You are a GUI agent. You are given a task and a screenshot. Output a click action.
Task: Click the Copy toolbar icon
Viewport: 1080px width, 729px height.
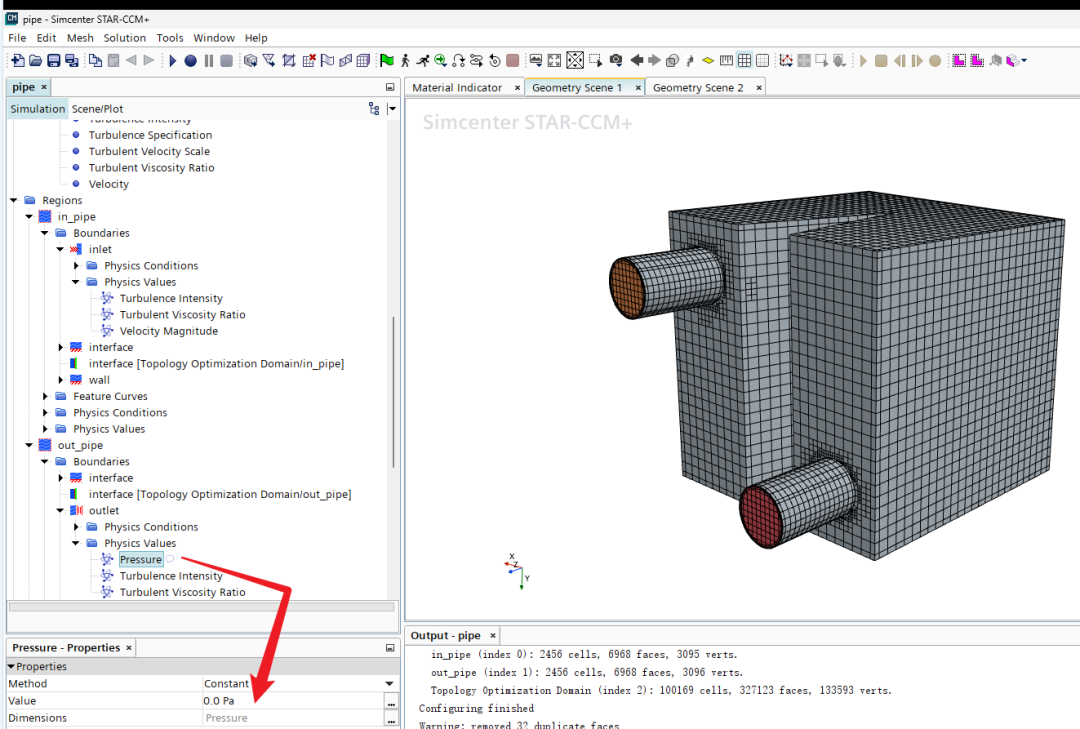pos(95,61)
